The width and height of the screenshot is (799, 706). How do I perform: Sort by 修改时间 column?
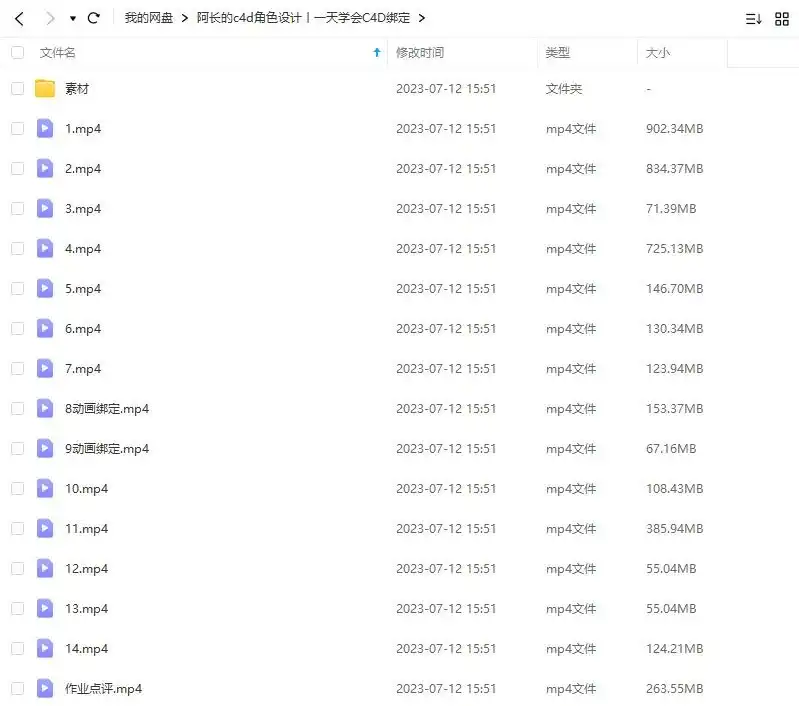tap(420, 53)
